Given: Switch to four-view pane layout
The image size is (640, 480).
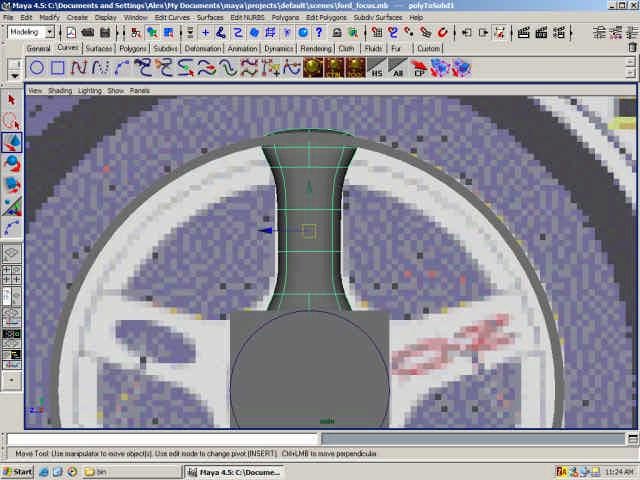Looking at the screenshot, I should 12,274.
